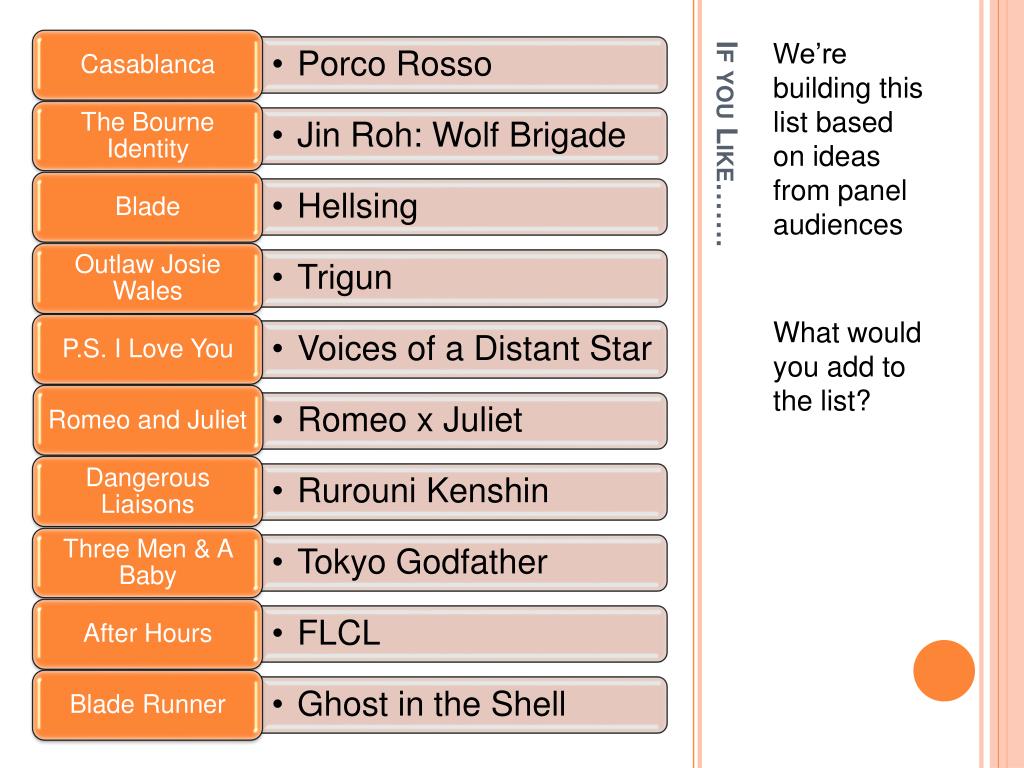Select the Romeo and Juliet orange box

(x=148, y=421)
